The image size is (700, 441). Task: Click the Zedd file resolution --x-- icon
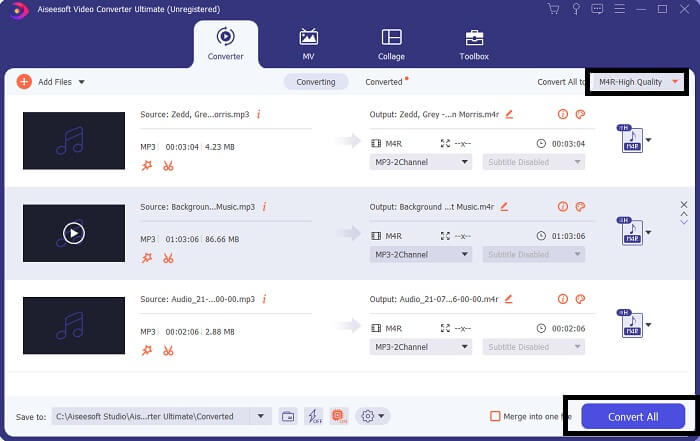coord(446,143)
